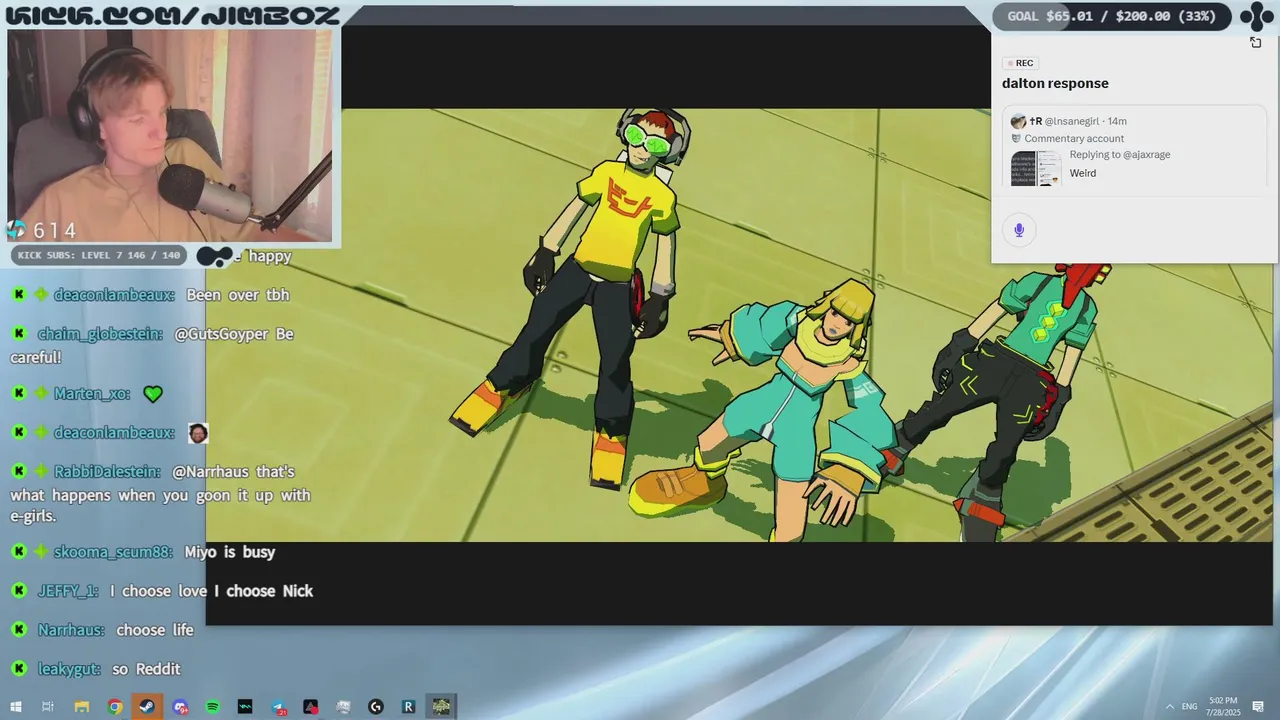Screen dimensions: 1280x720
Task: Switch to the running game on the taskbar
Action: pyautogui.click(x=441, y=707)
